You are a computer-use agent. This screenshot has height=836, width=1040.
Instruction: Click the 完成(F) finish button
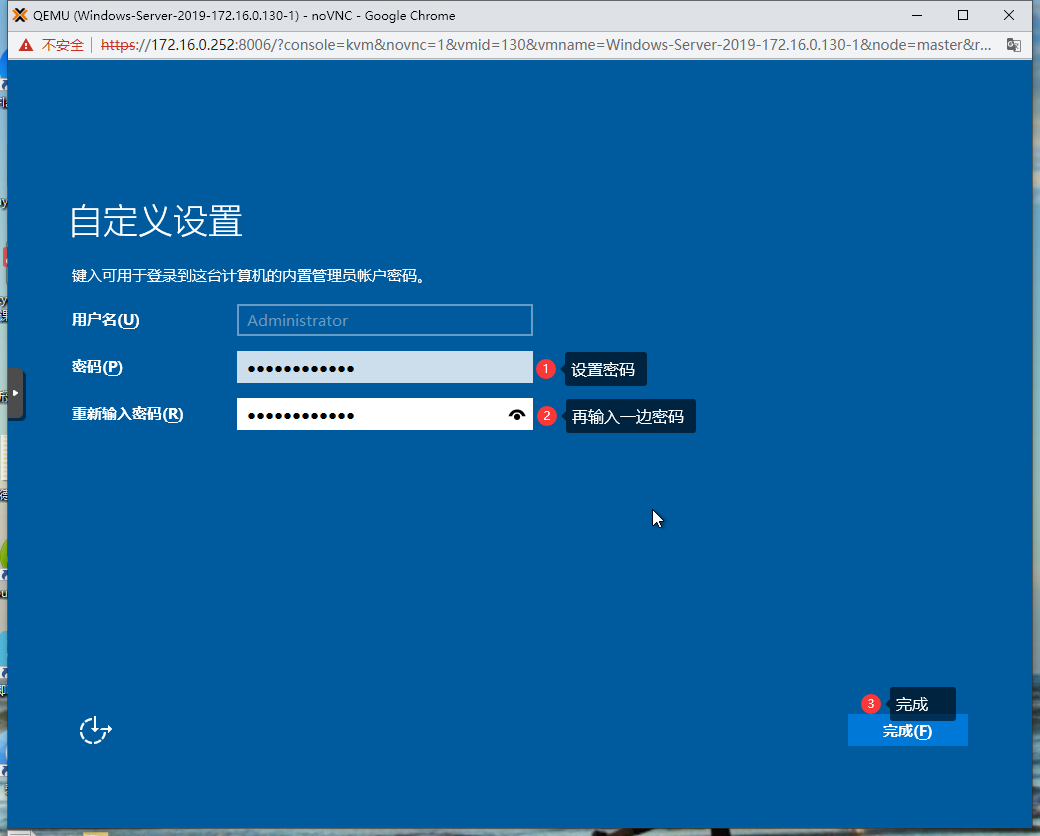click(x=907, y=731)
